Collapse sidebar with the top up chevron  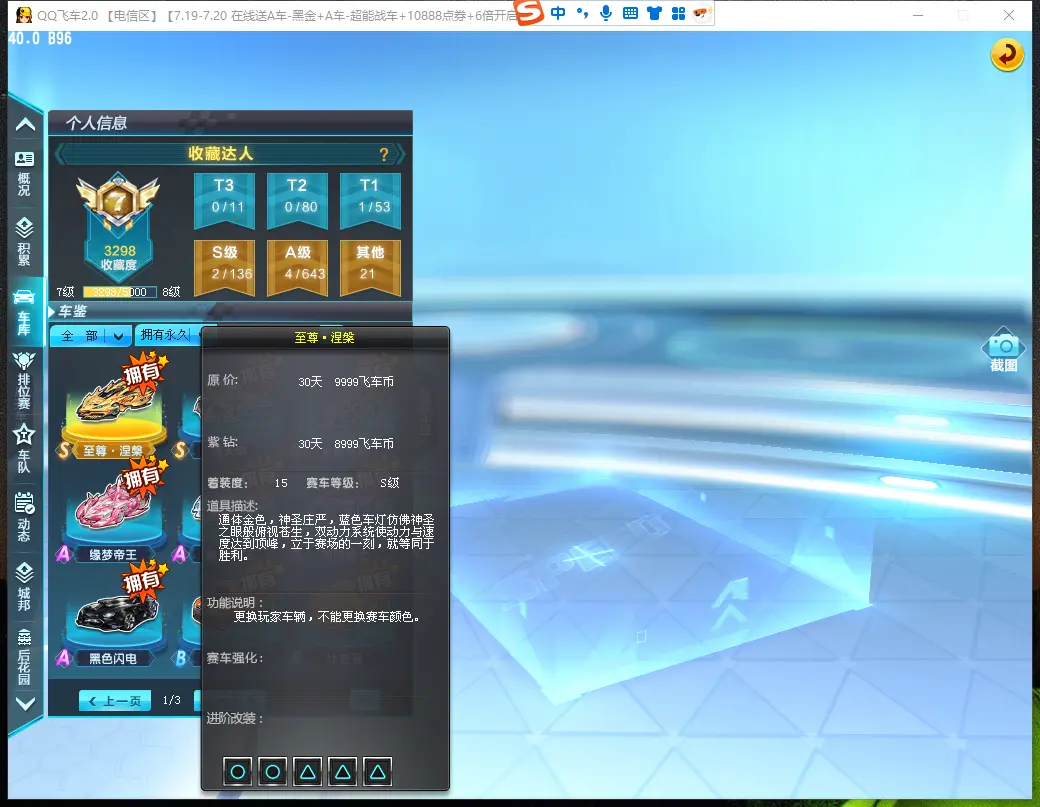(x=25, y=124)
